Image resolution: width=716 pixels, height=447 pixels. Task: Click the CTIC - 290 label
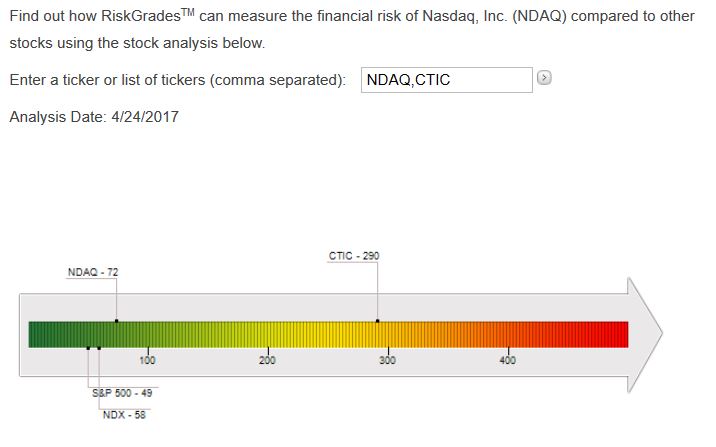[354, 256]
